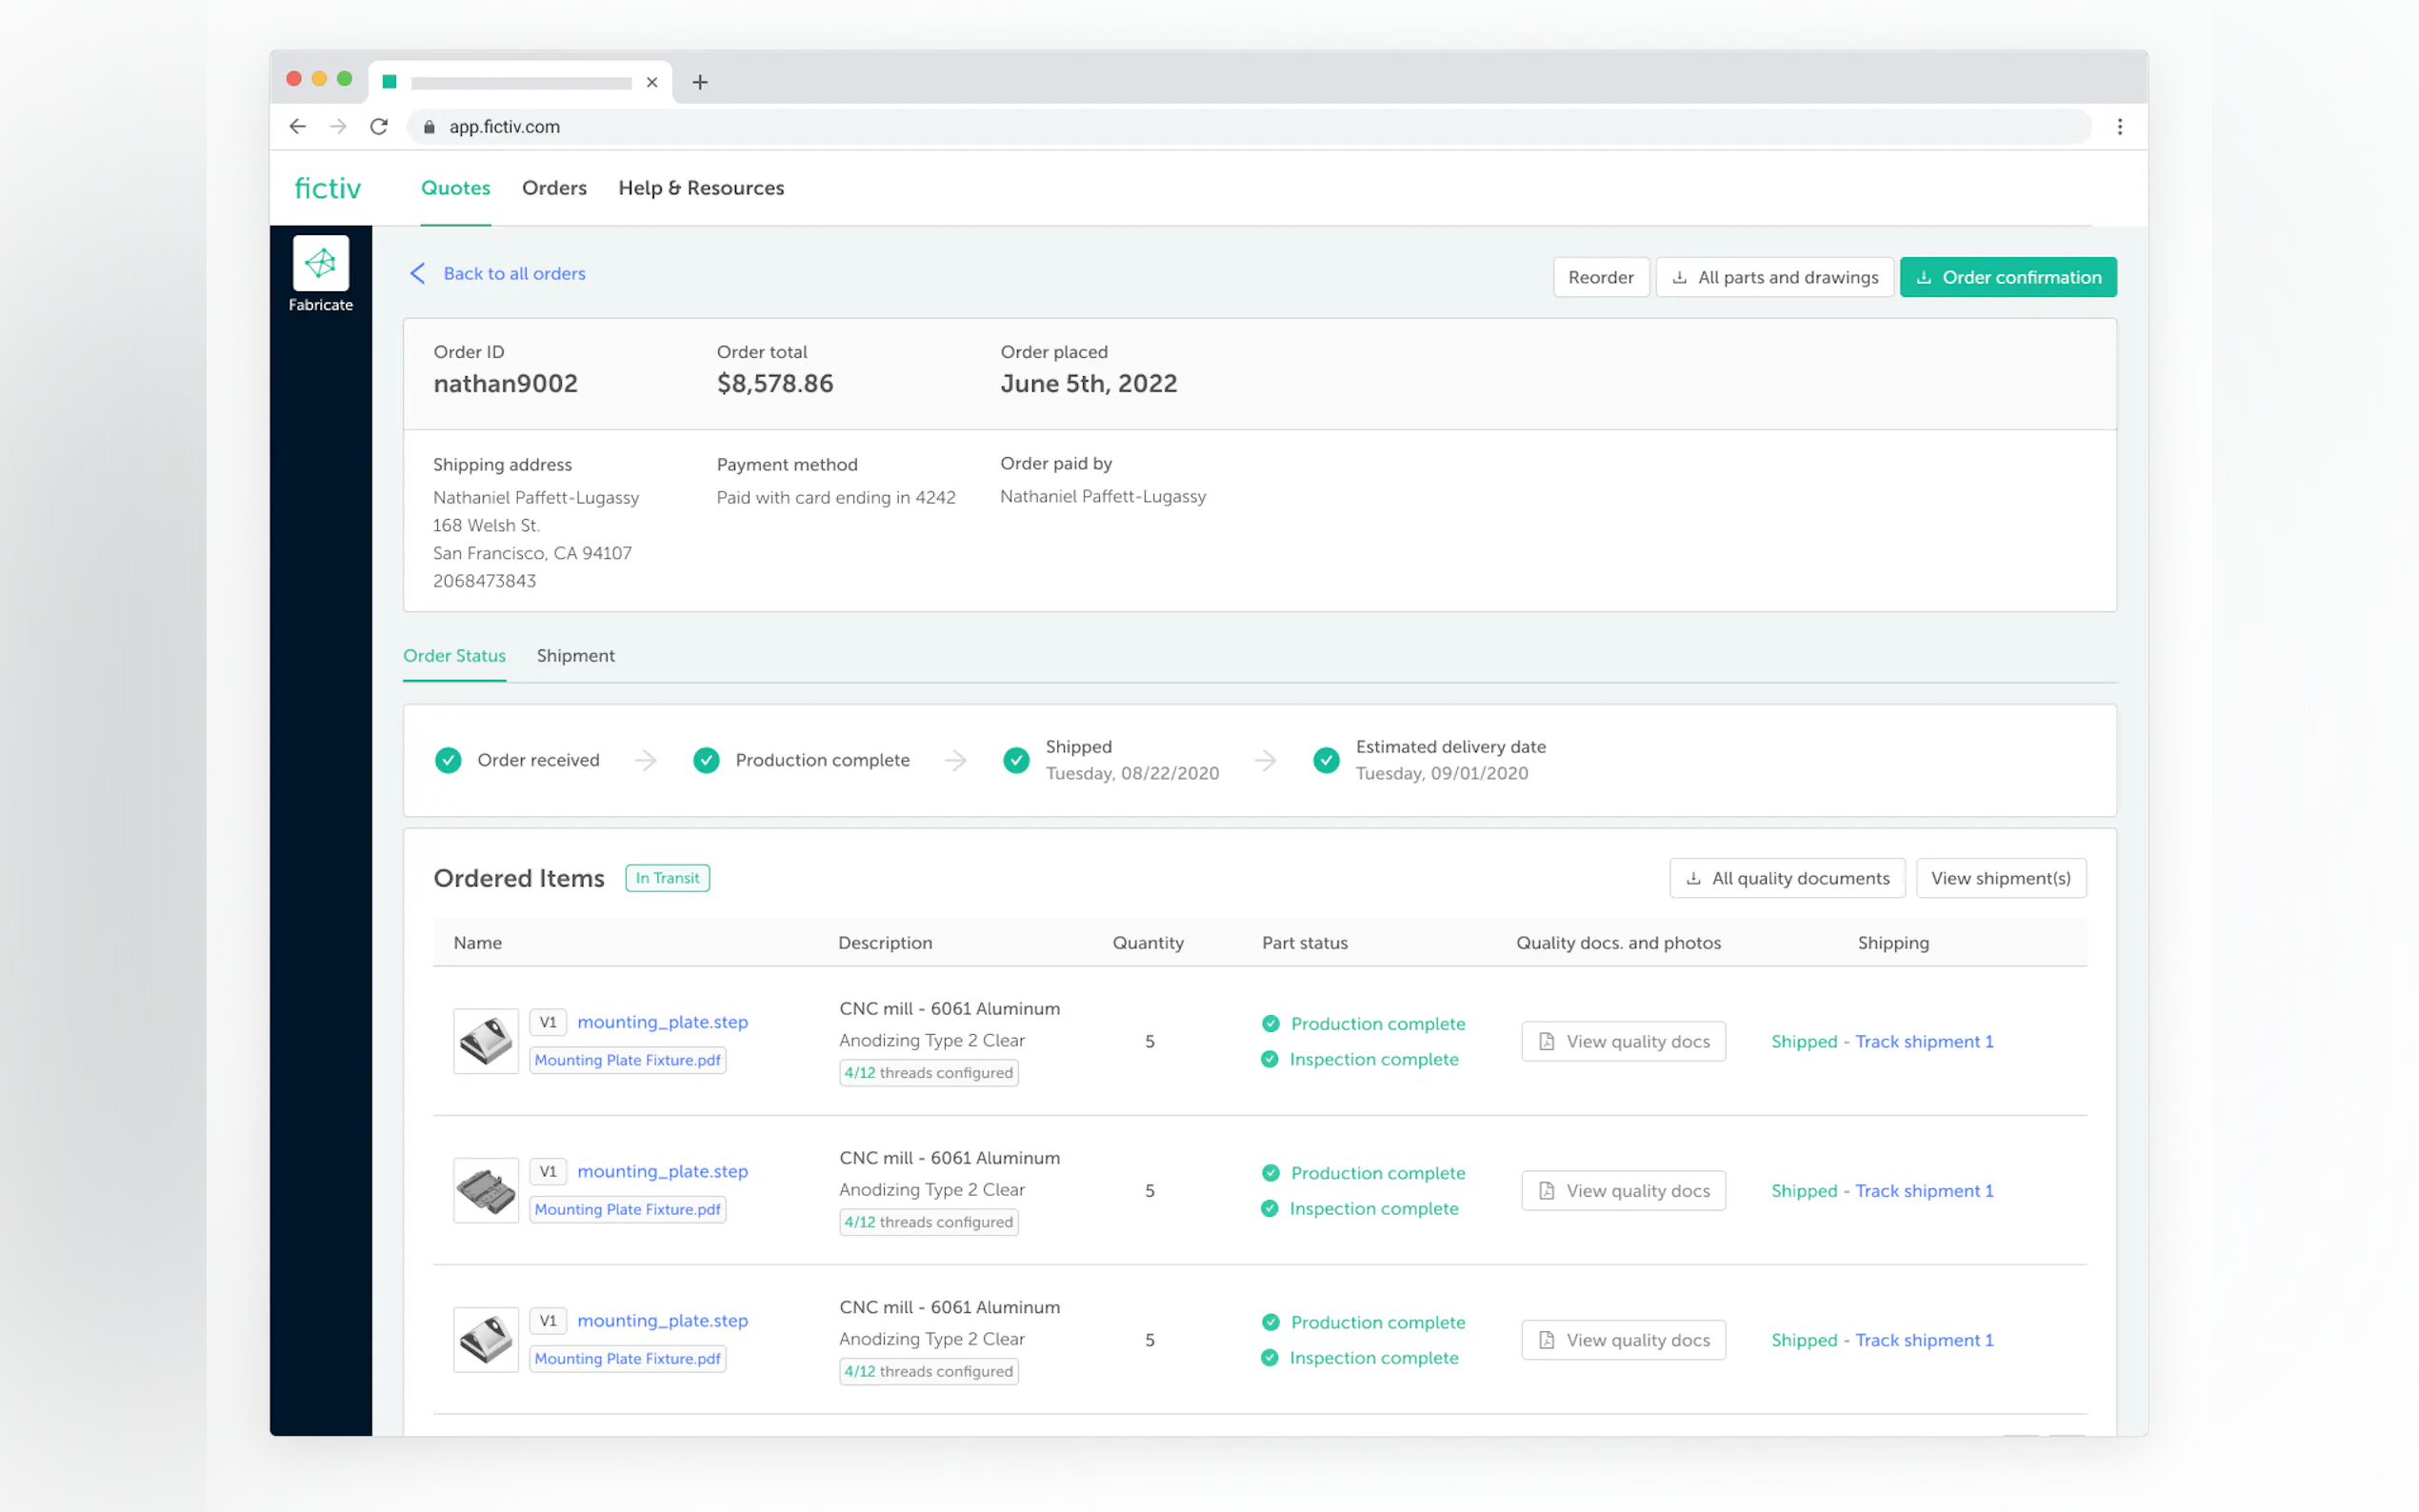Click the Reorder button
Viewport: 2419px width, 1512px height.
tap(1600, 277)
